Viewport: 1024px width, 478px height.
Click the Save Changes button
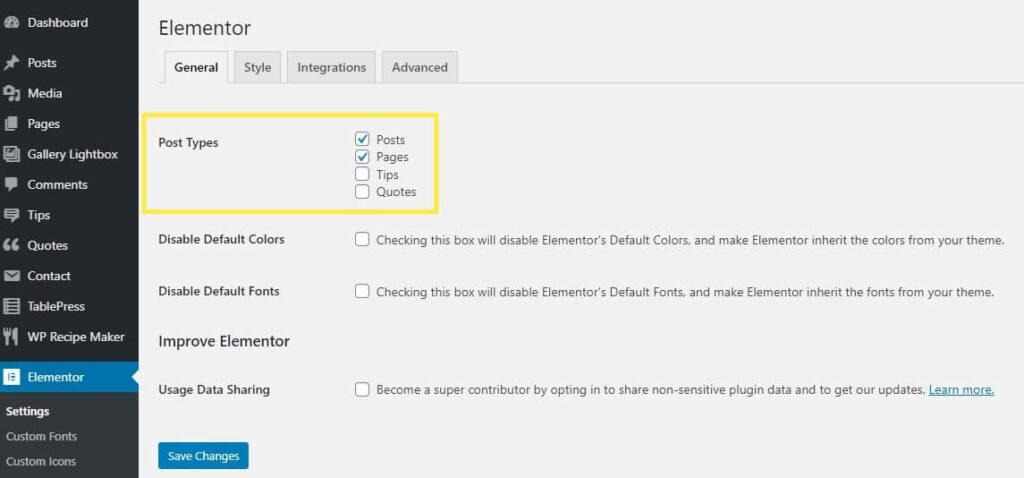(x=203, y=456)
